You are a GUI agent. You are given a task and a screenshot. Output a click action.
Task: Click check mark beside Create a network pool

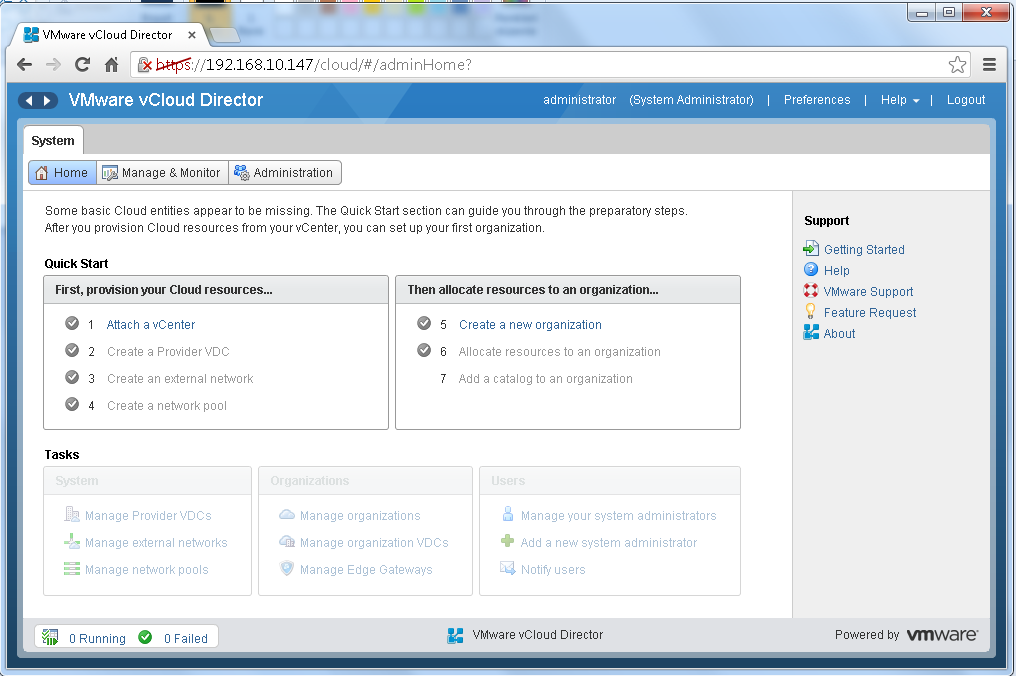[x=72, y=404]
